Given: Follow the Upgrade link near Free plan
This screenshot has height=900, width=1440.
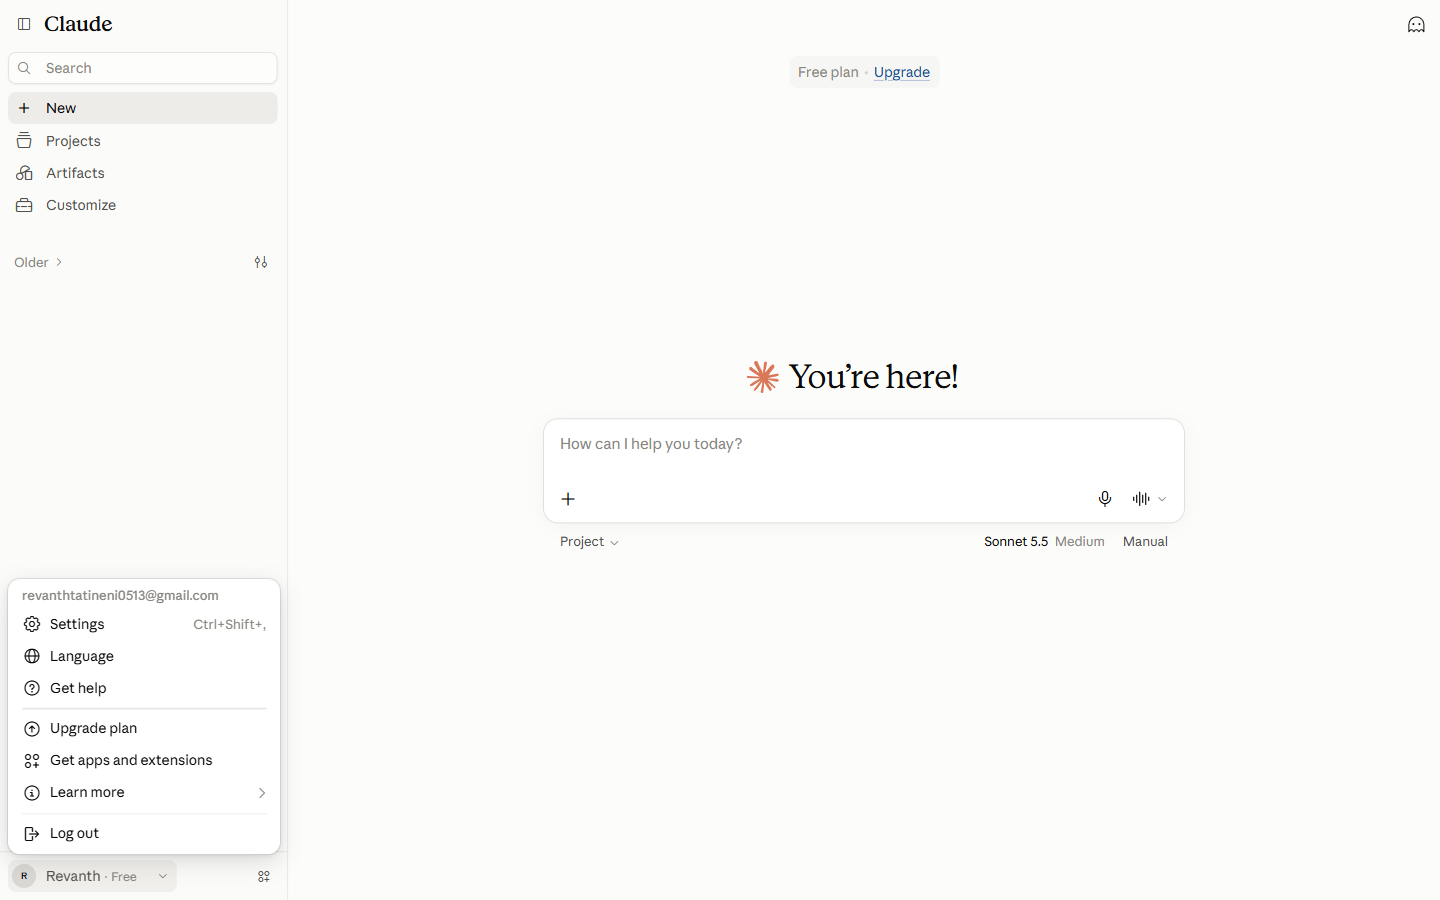Looking at the screenshot, I should [x=902, y=72].
